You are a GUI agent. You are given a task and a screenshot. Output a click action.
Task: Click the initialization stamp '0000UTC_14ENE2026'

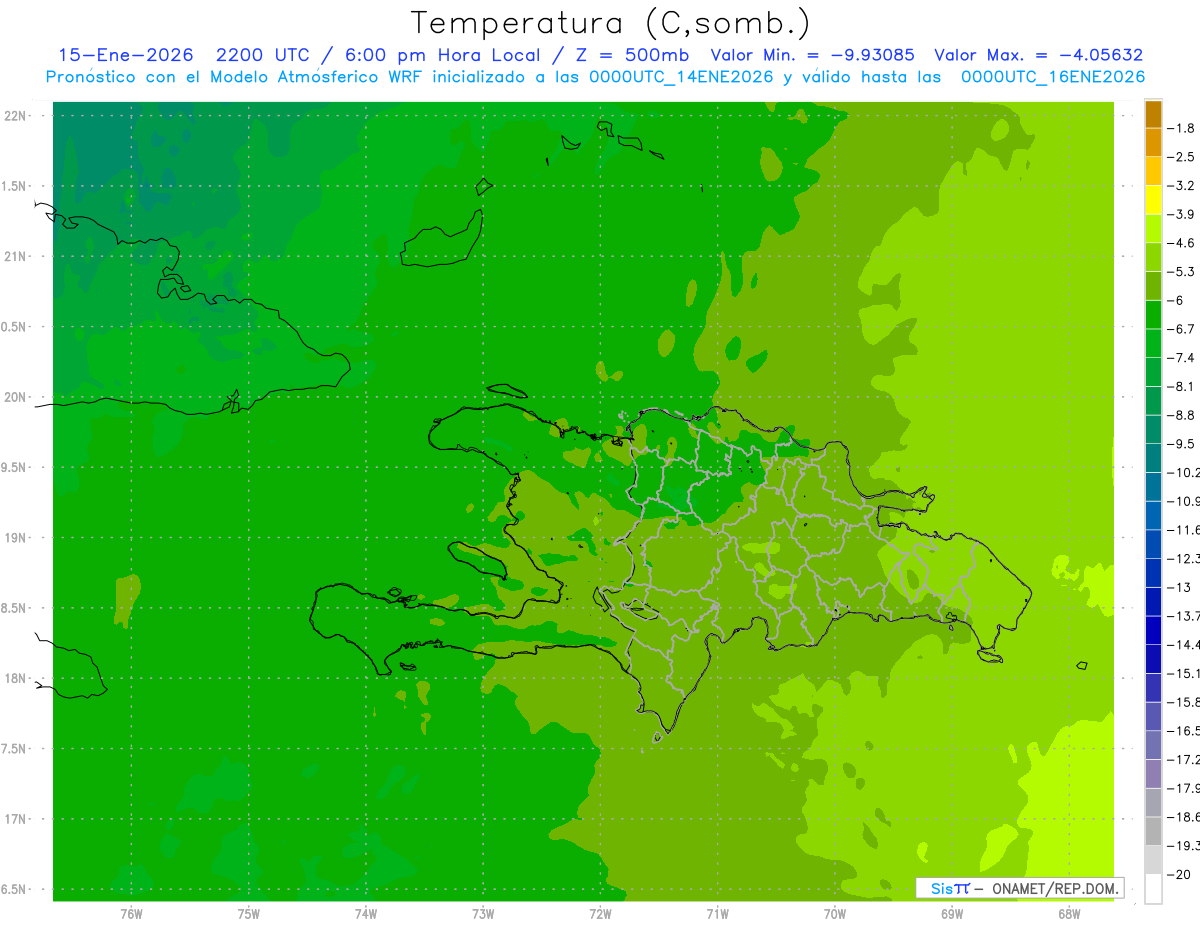680,77
